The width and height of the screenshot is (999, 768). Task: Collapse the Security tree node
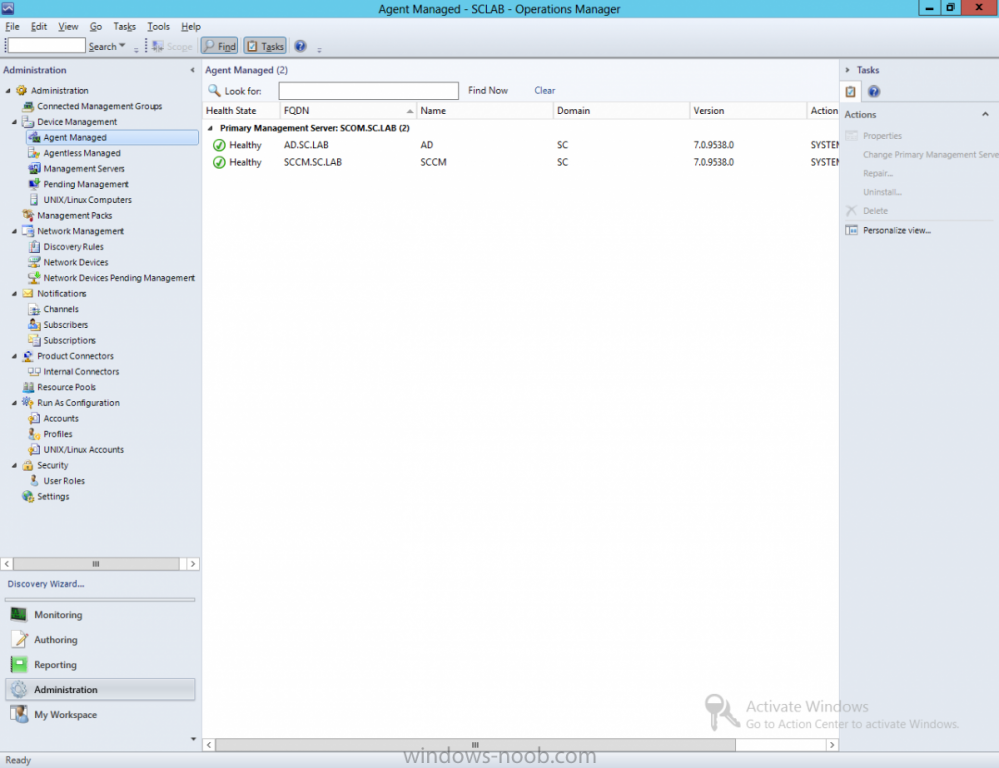pos(15,465)
